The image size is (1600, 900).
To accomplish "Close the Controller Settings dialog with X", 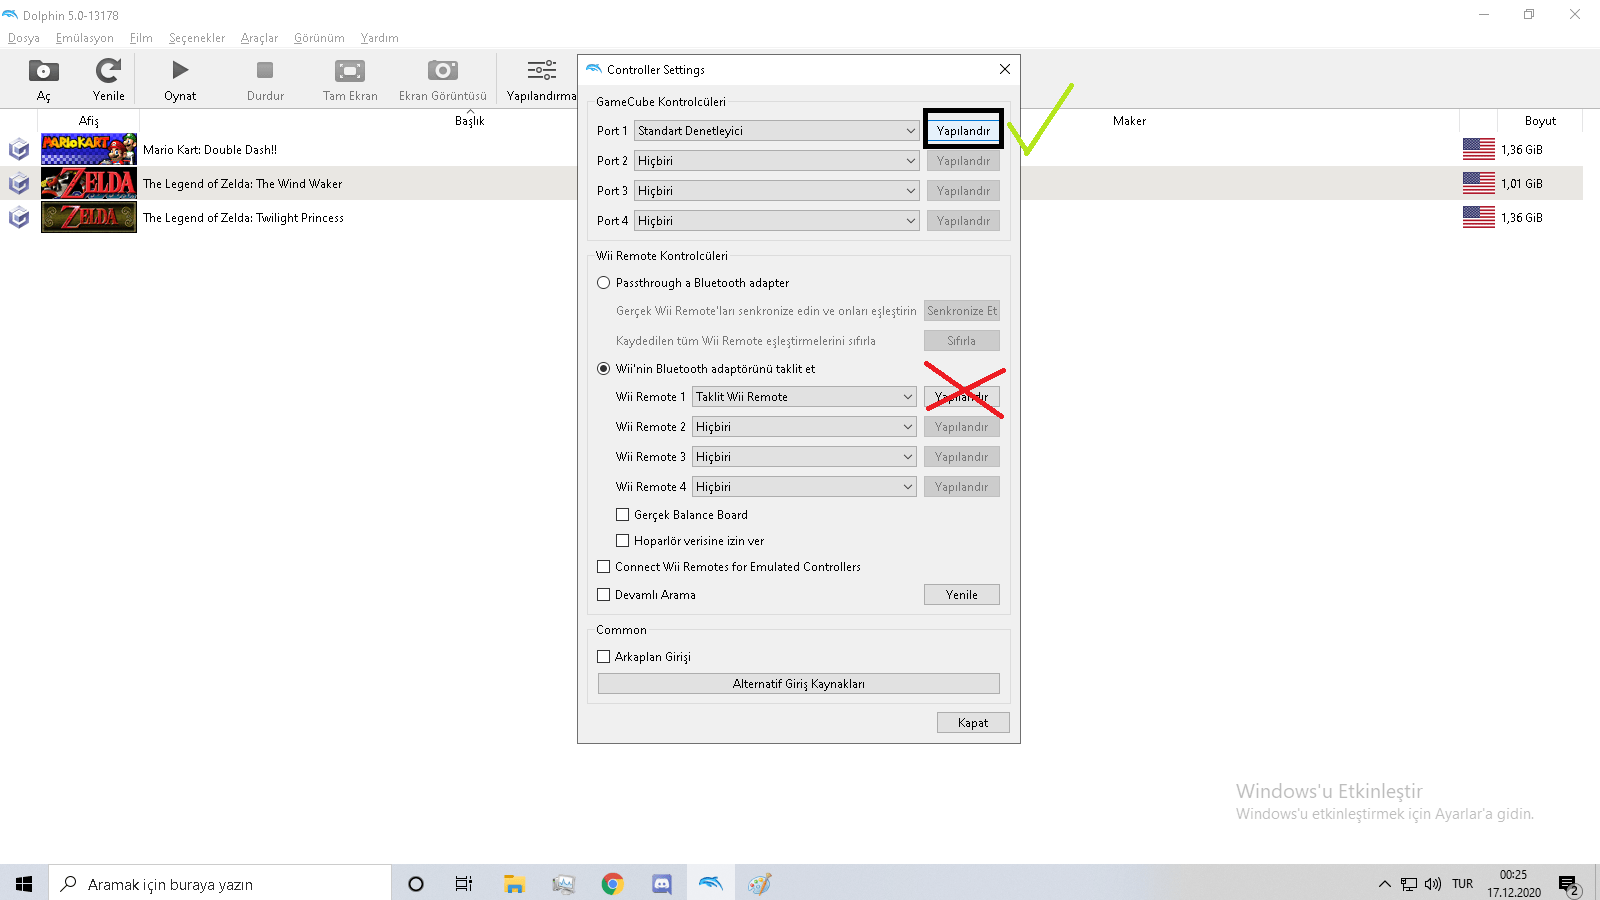I will point(1005,69).
